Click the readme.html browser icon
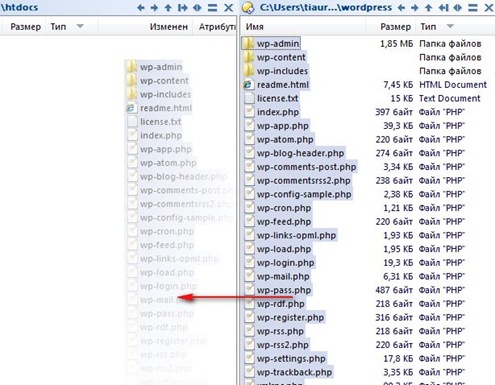 click(248, 84)
